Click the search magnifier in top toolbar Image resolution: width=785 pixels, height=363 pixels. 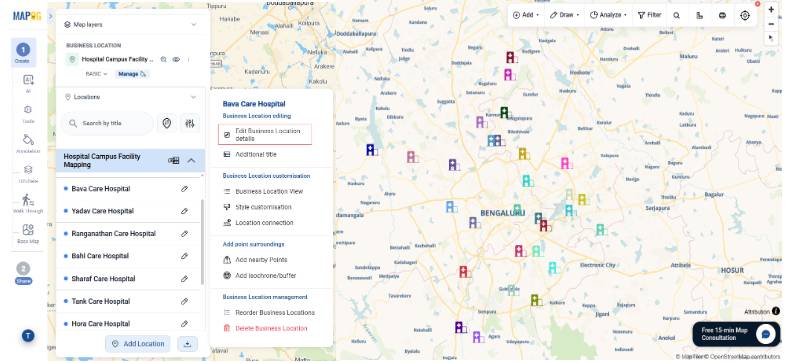coord(676,16)
